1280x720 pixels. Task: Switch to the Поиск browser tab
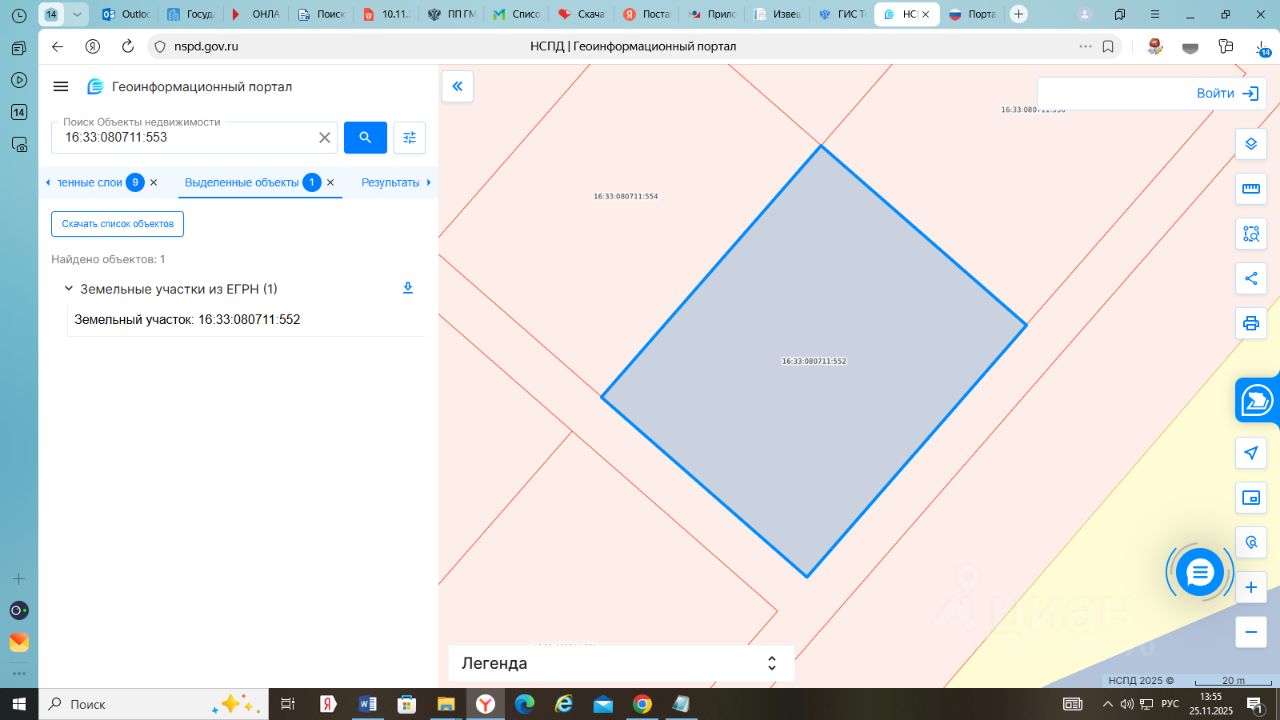pyautogui.click(x=320, y=14)
